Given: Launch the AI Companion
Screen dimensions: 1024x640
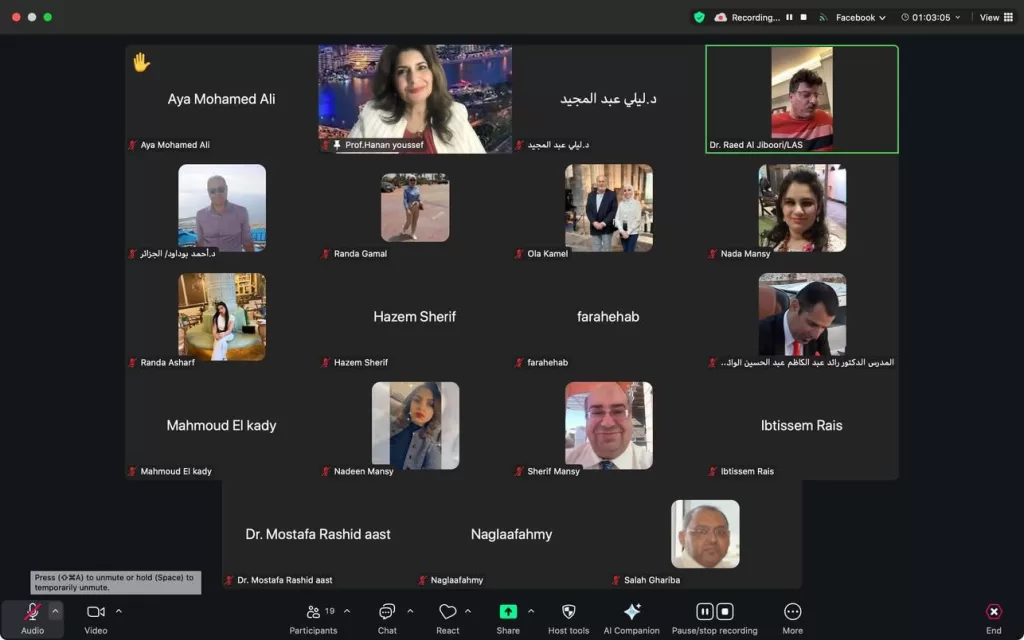Looking at the screenshot, I should pos(631,612).
